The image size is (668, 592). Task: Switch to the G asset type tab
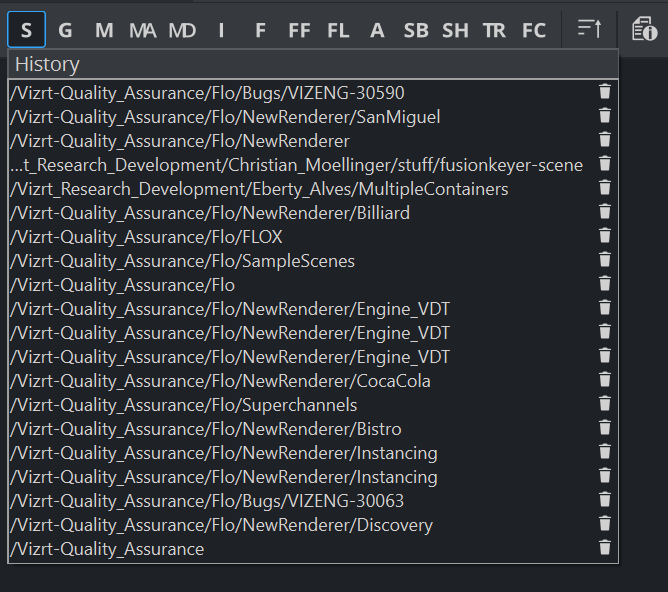[x=65, y=30]
